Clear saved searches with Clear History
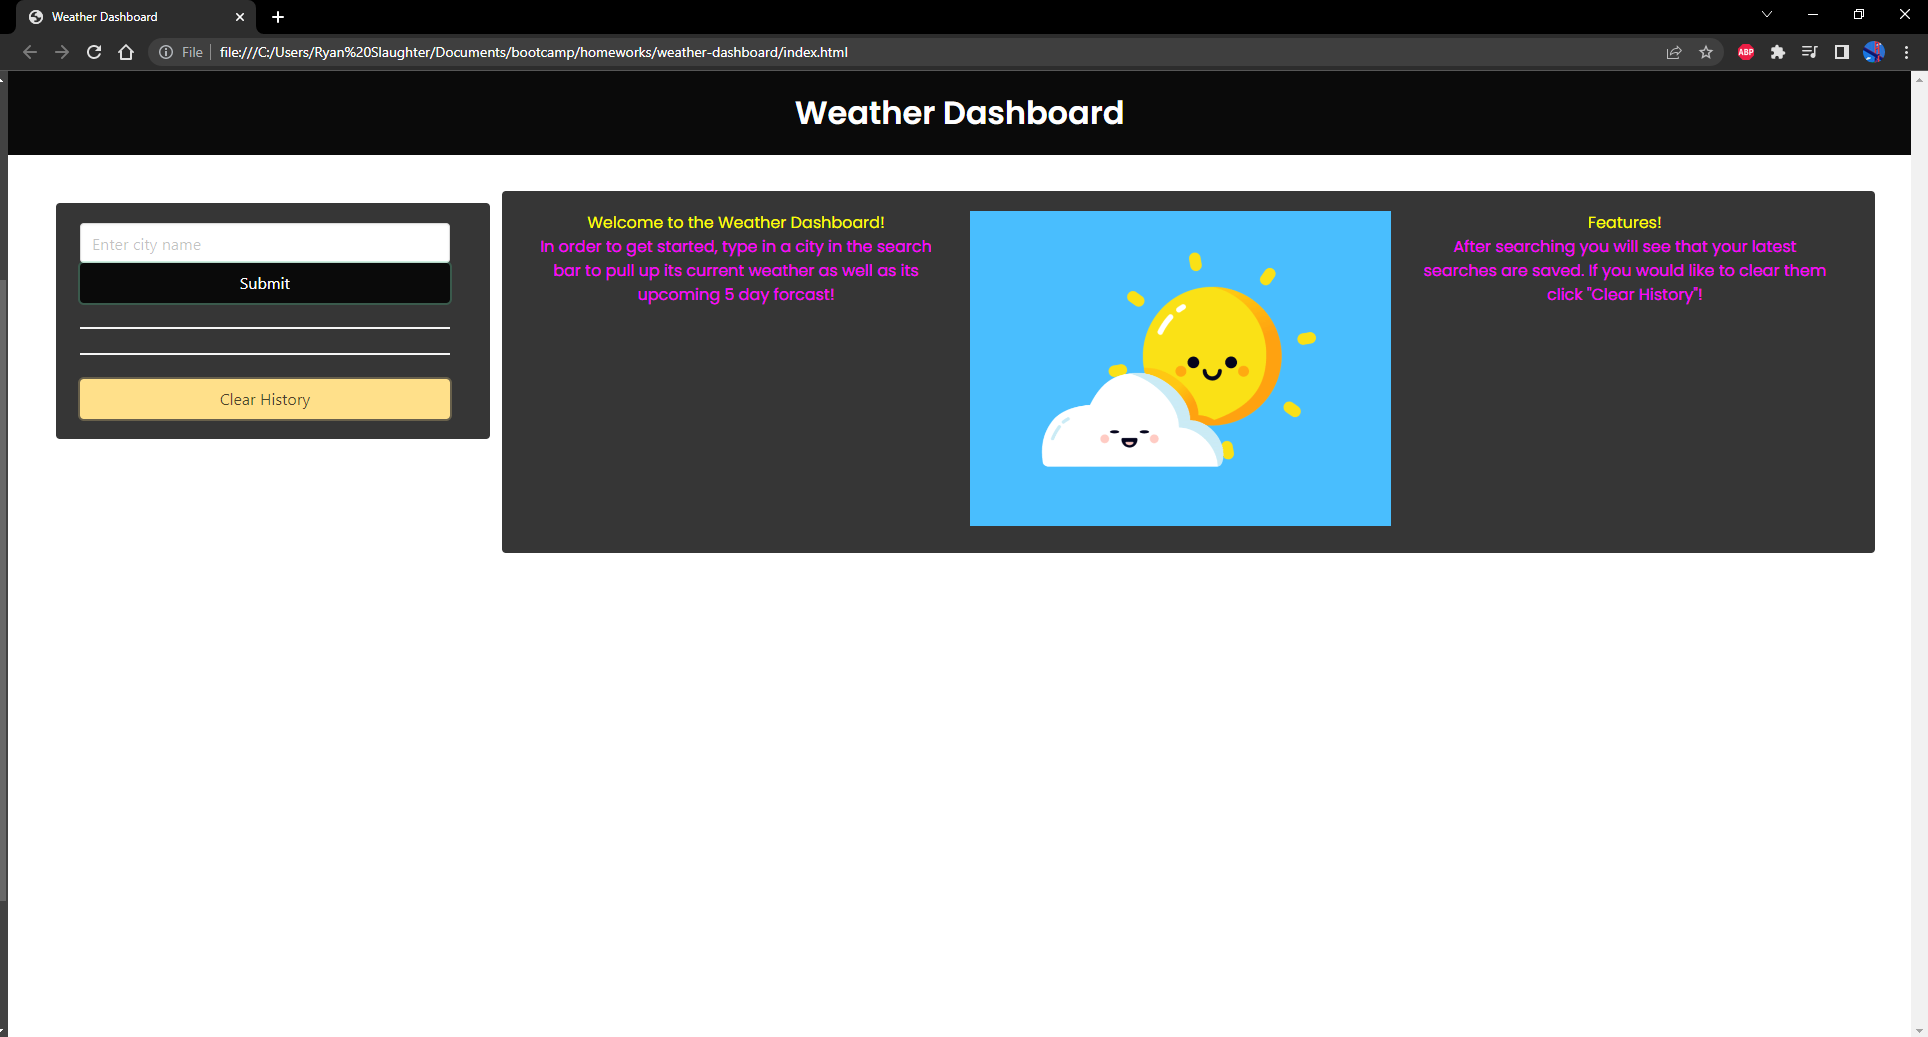The height and width of the screenshot is (1037, 1928). (x=264, y=399)
